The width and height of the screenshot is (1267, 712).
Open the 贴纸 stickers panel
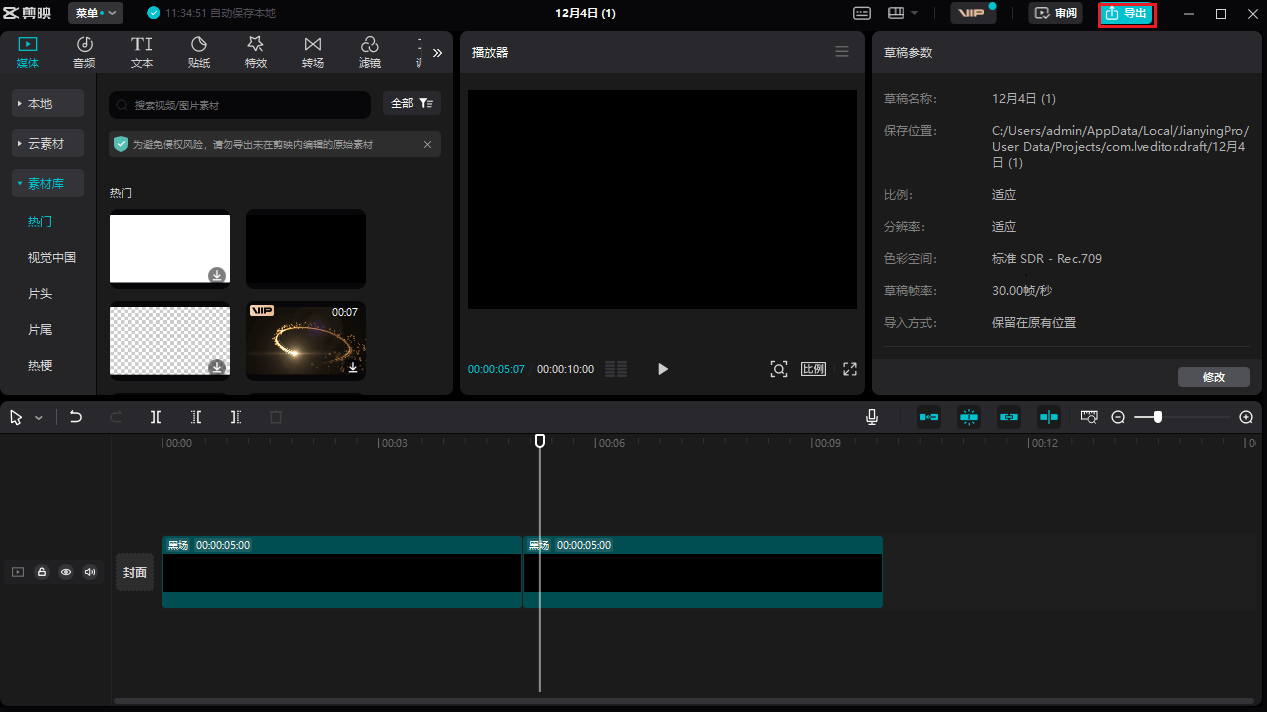tap(199, 52)
